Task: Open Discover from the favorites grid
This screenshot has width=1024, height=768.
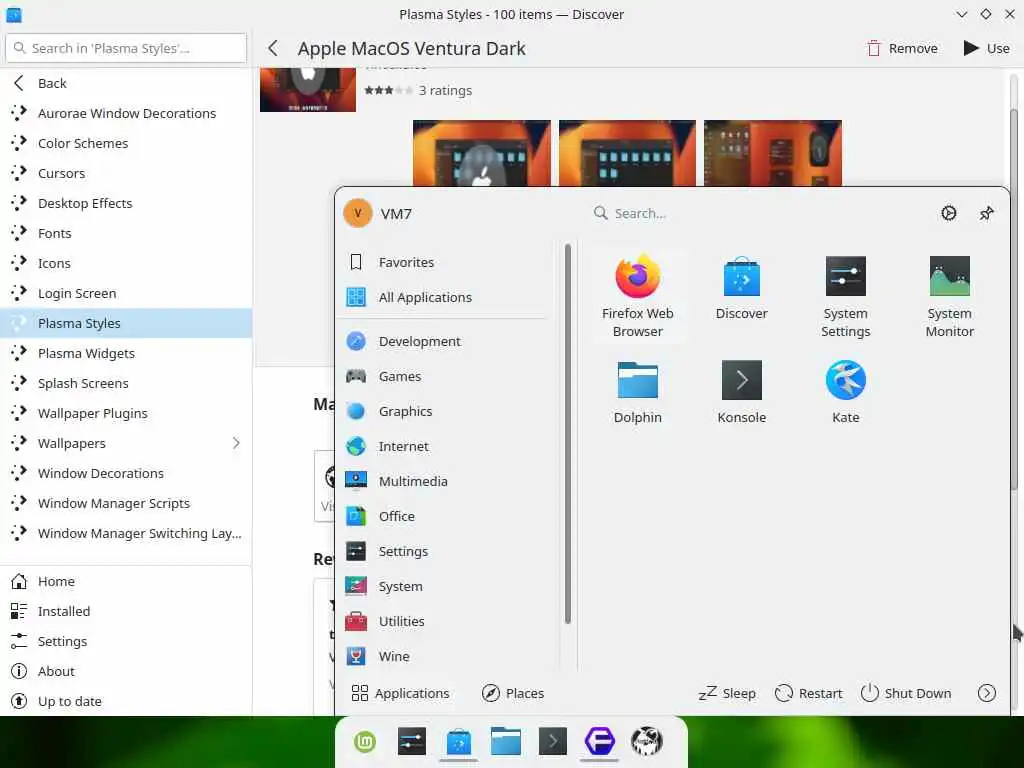Action: pyautogui.click(x=741, y=288)
